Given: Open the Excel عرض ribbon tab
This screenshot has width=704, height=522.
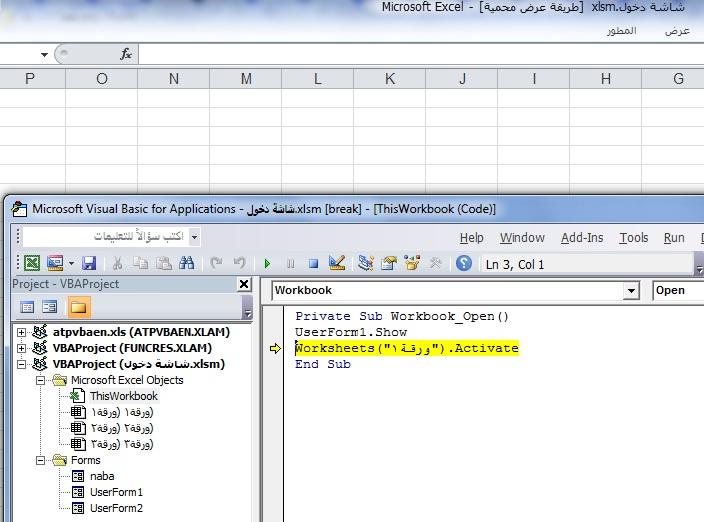Looking at the screenshot, I should 677,31.
